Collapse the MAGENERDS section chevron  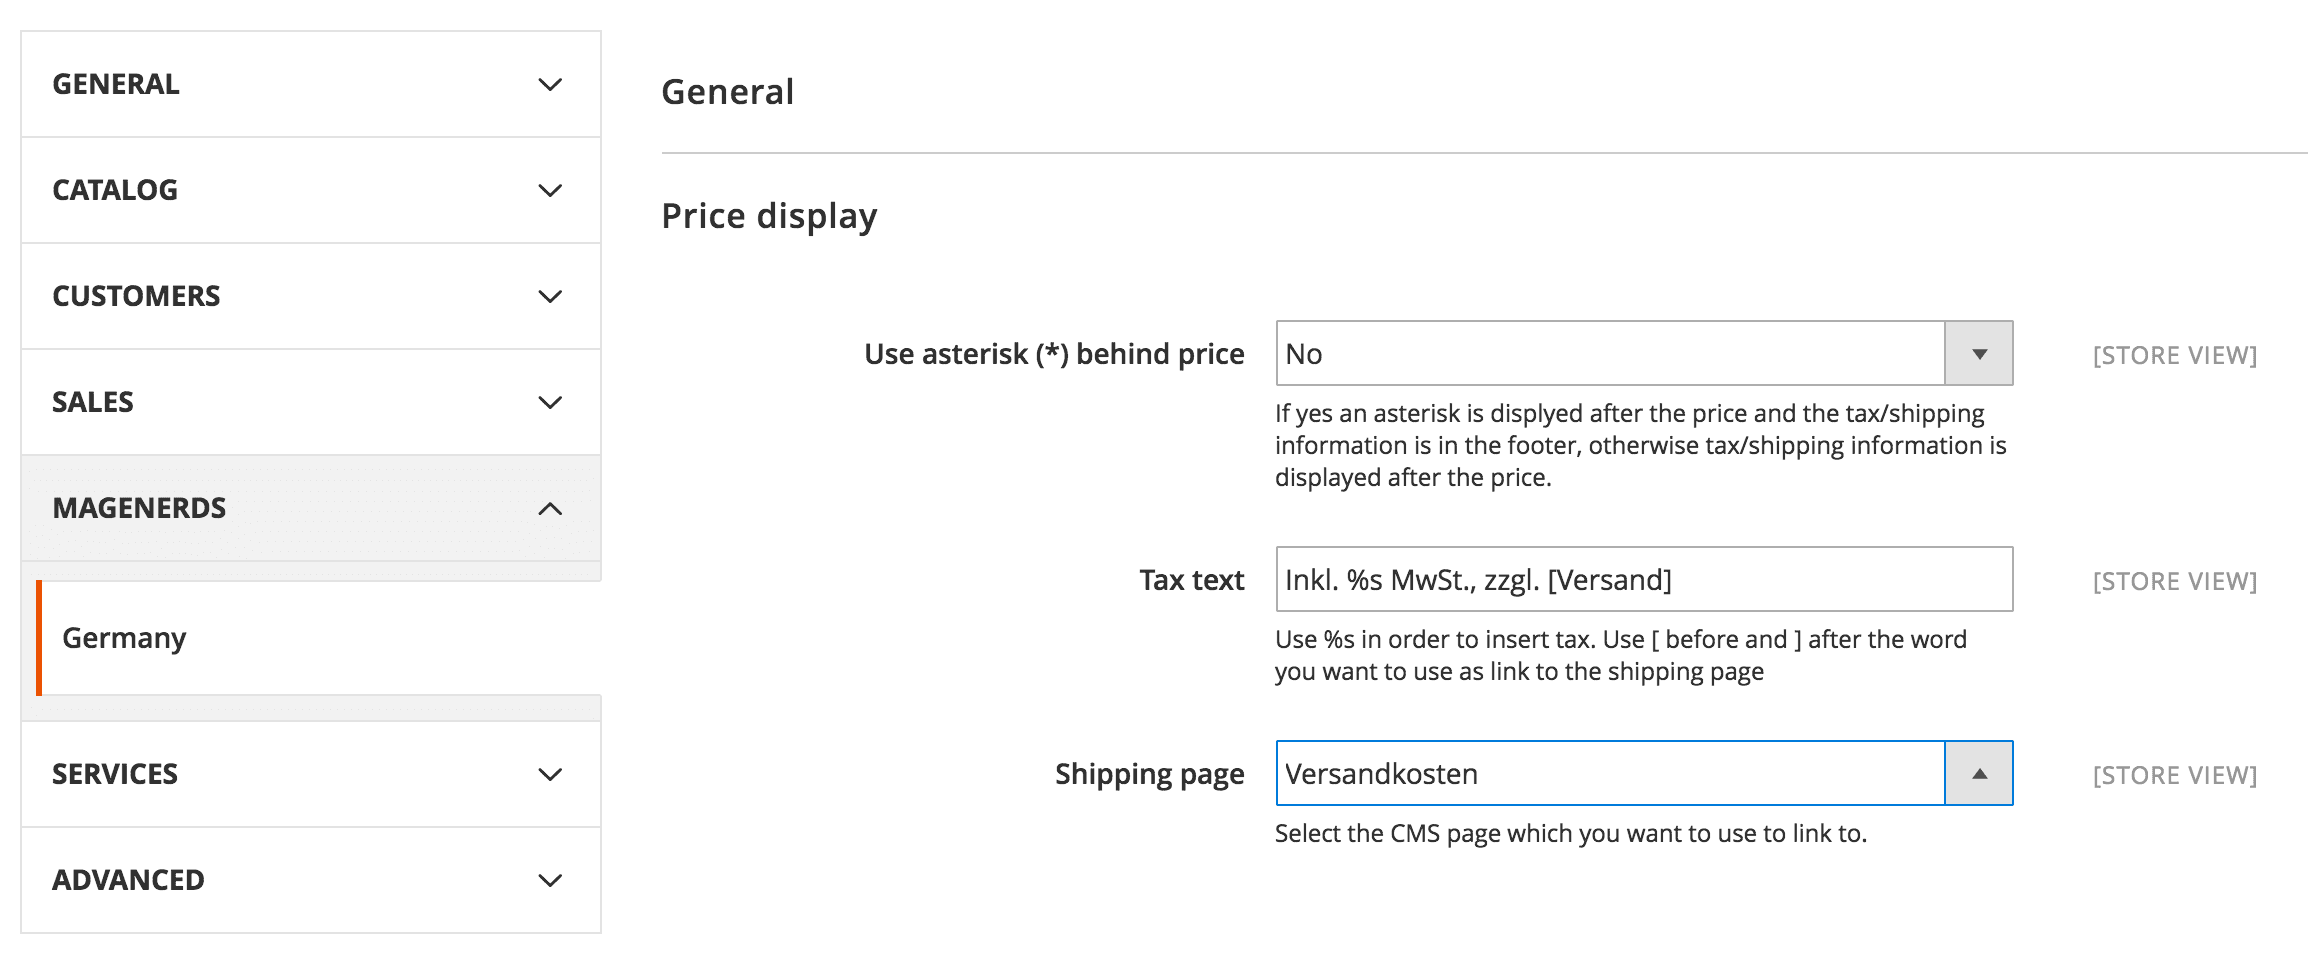coord(550,509)
